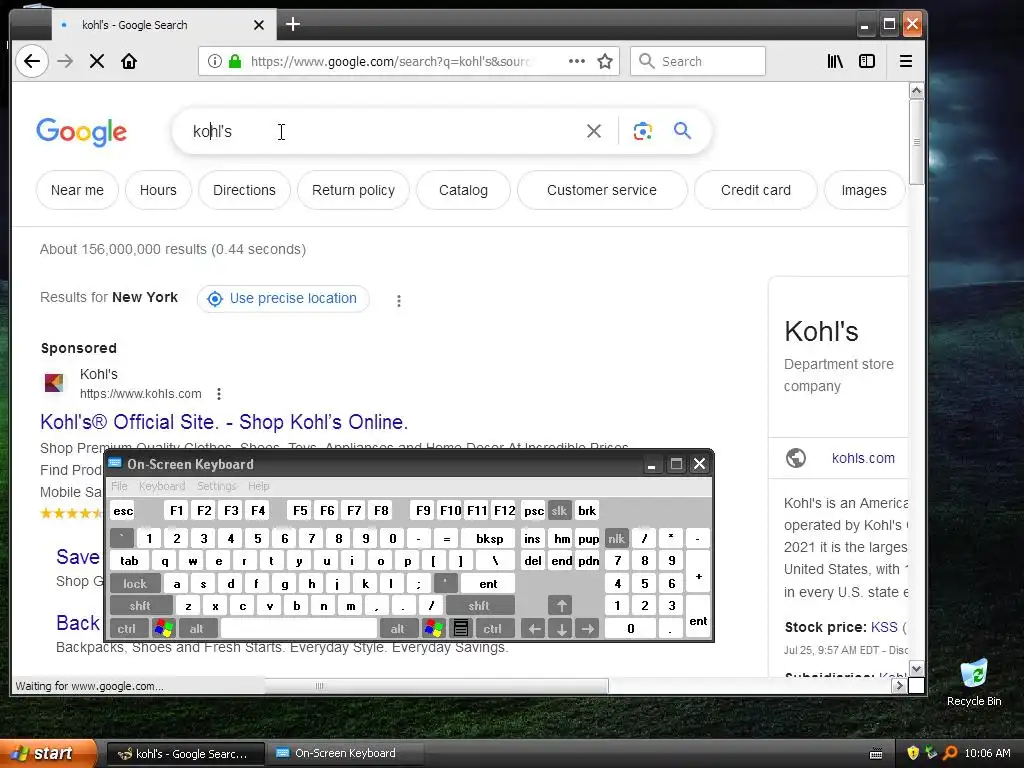
Task: Open the Library bookshelf icon
Action: [835, 61]
